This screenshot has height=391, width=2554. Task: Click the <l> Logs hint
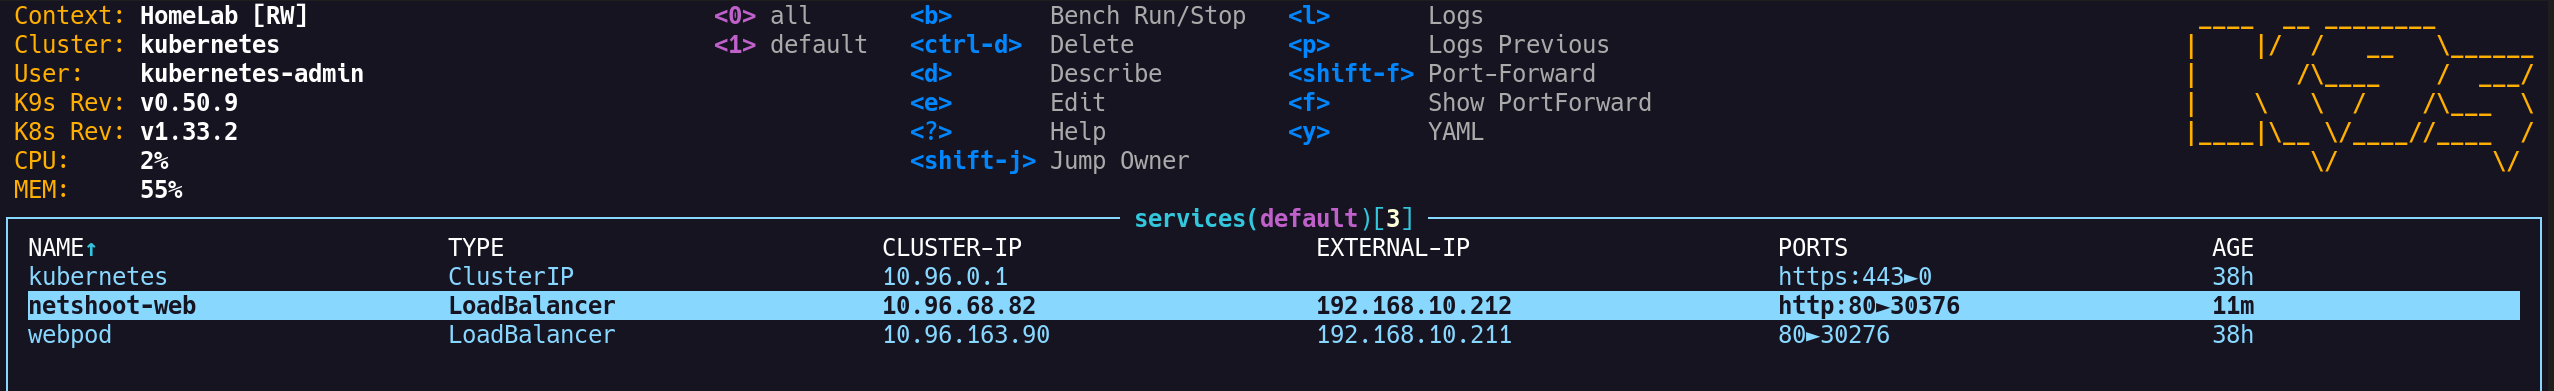[1386, 16]
